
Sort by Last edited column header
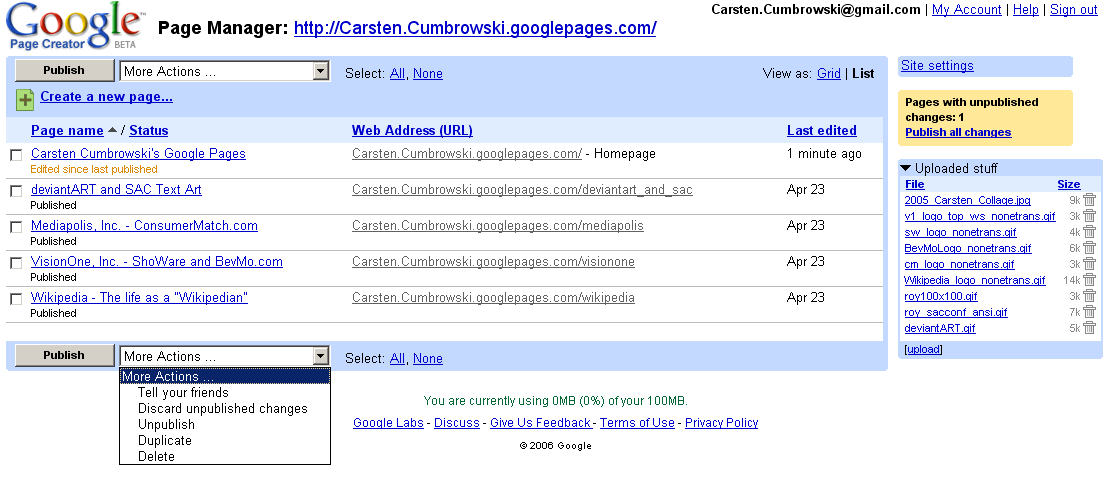[822, 130]
